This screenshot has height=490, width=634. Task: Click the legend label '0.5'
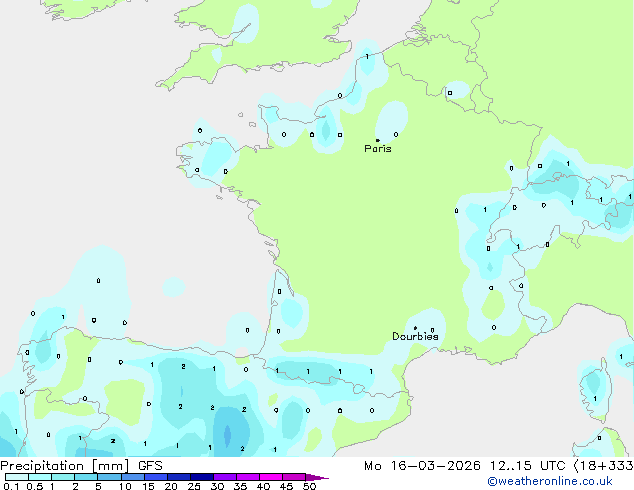[x=35, y=486]
